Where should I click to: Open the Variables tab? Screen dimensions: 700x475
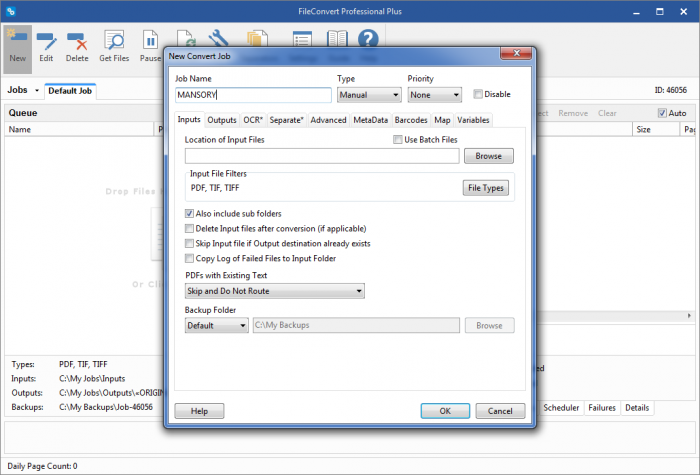[473, 120]
